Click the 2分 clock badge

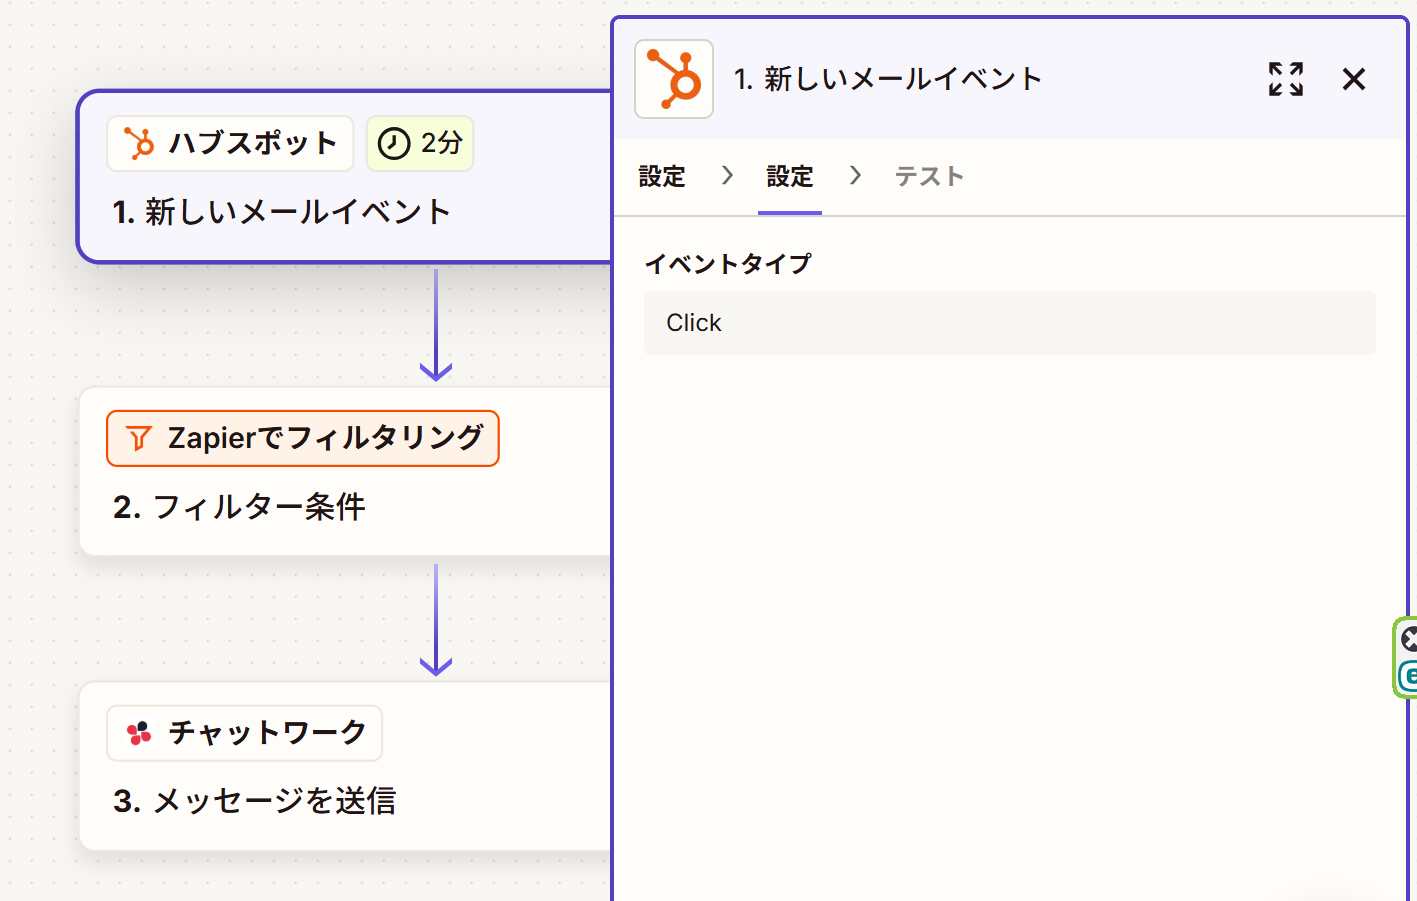pos(420,143)
